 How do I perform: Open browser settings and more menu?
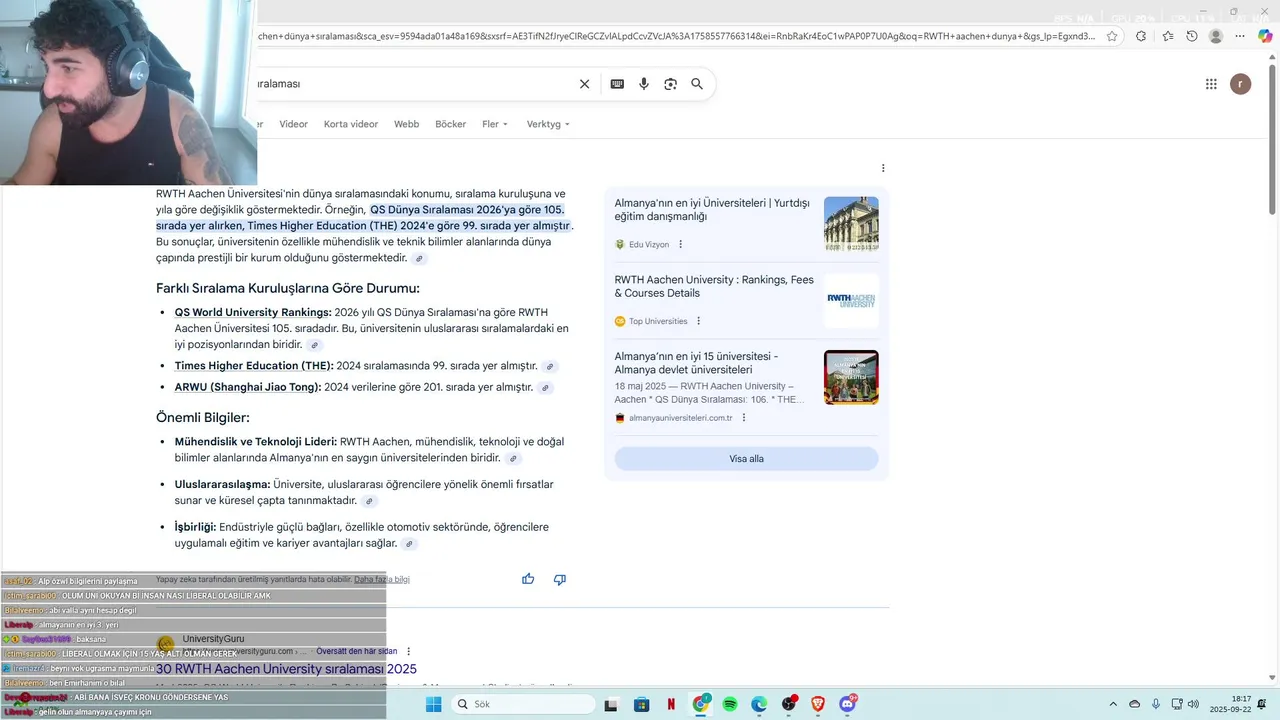click(1241, 36)
